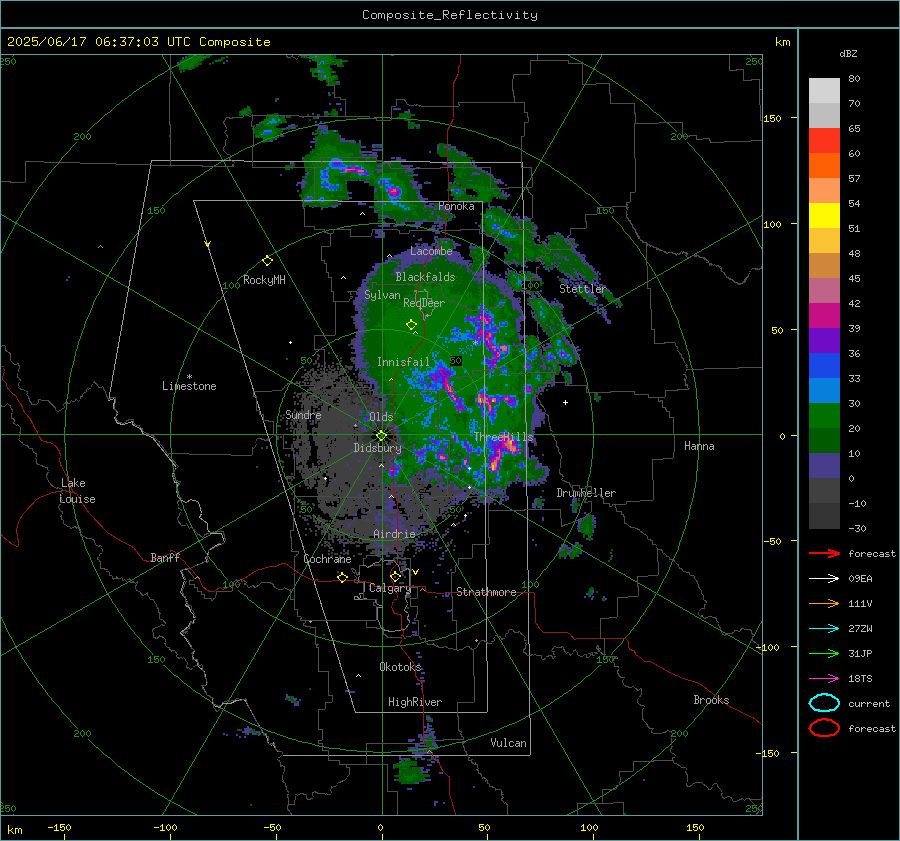This screenshot has height=841, width=900.
Task: Click the yellow radar site diamond at Didsbury
Action: (381, 436)
